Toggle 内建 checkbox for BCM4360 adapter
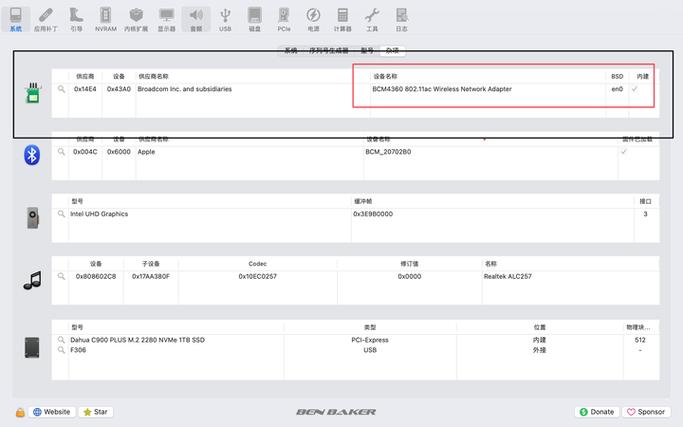 pyautogui.click(x=635, y=89)
